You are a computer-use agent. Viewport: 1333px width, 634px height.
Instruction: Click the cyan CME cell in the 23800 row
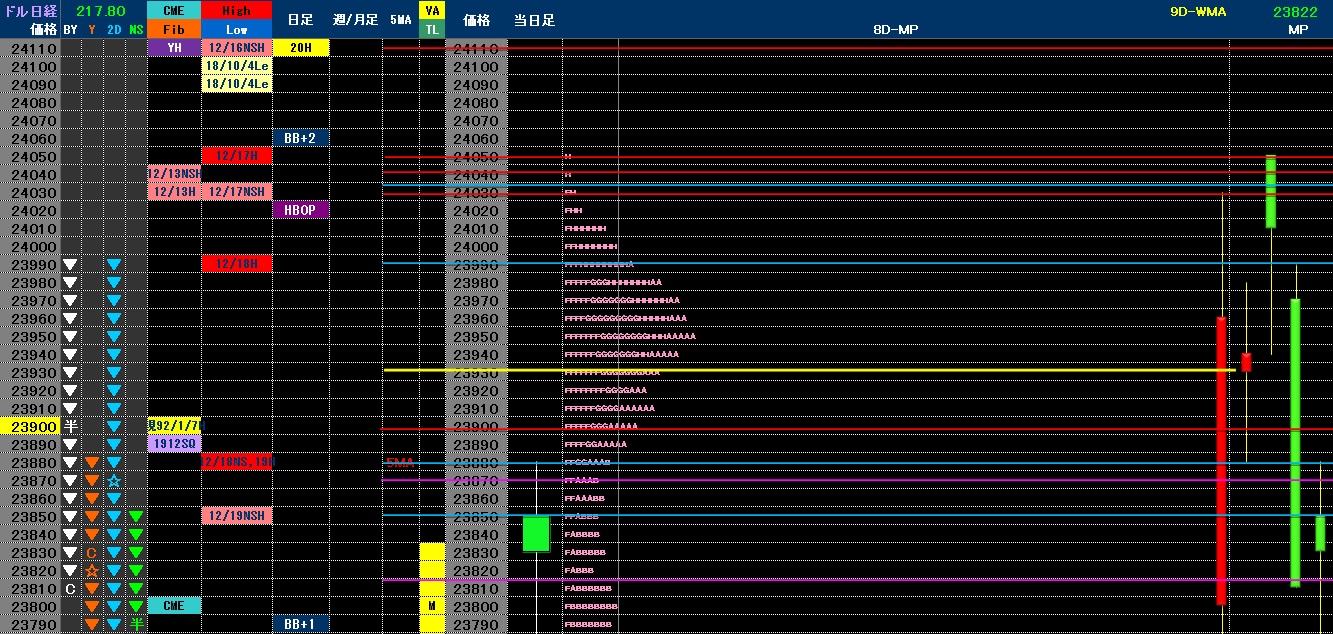coord(173,606)
